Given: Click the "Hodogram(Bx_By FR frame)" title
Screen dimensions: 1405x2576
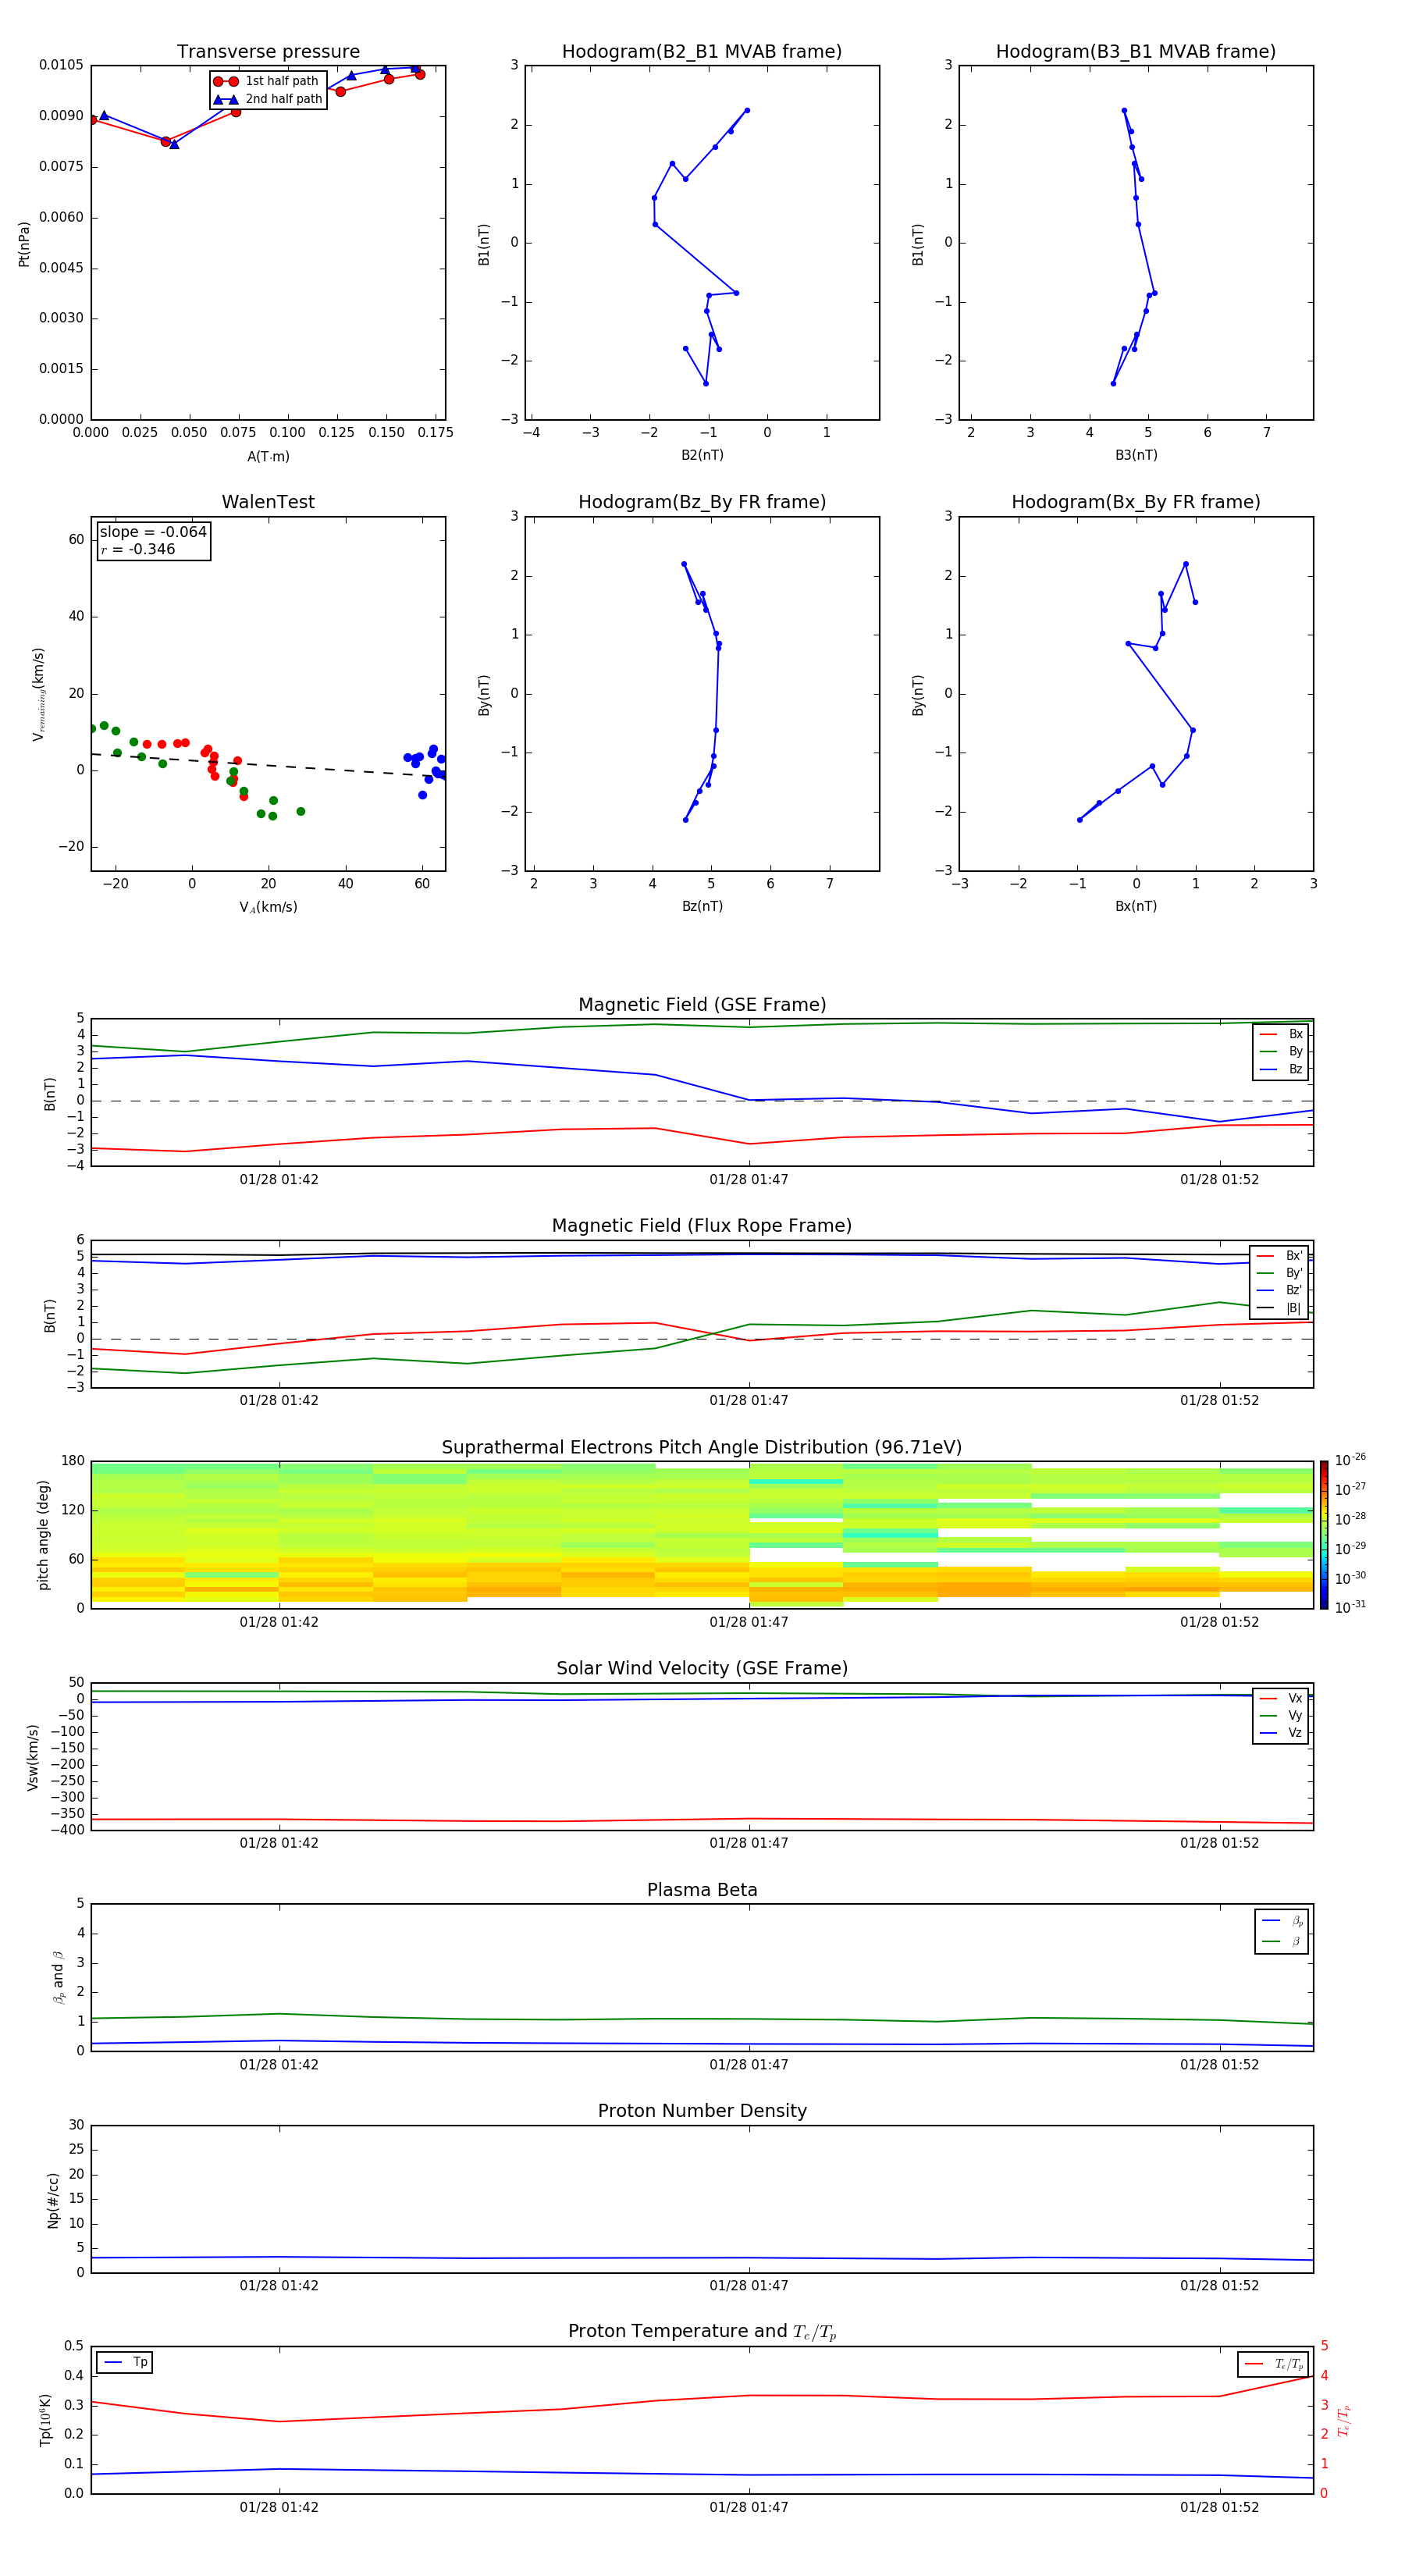Looking at the screenshot, I should pos(1136,502).
